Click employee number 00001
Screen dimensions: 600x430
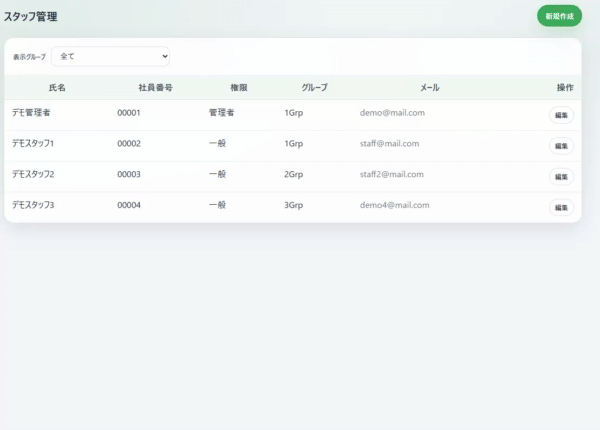tap(129, 113)
